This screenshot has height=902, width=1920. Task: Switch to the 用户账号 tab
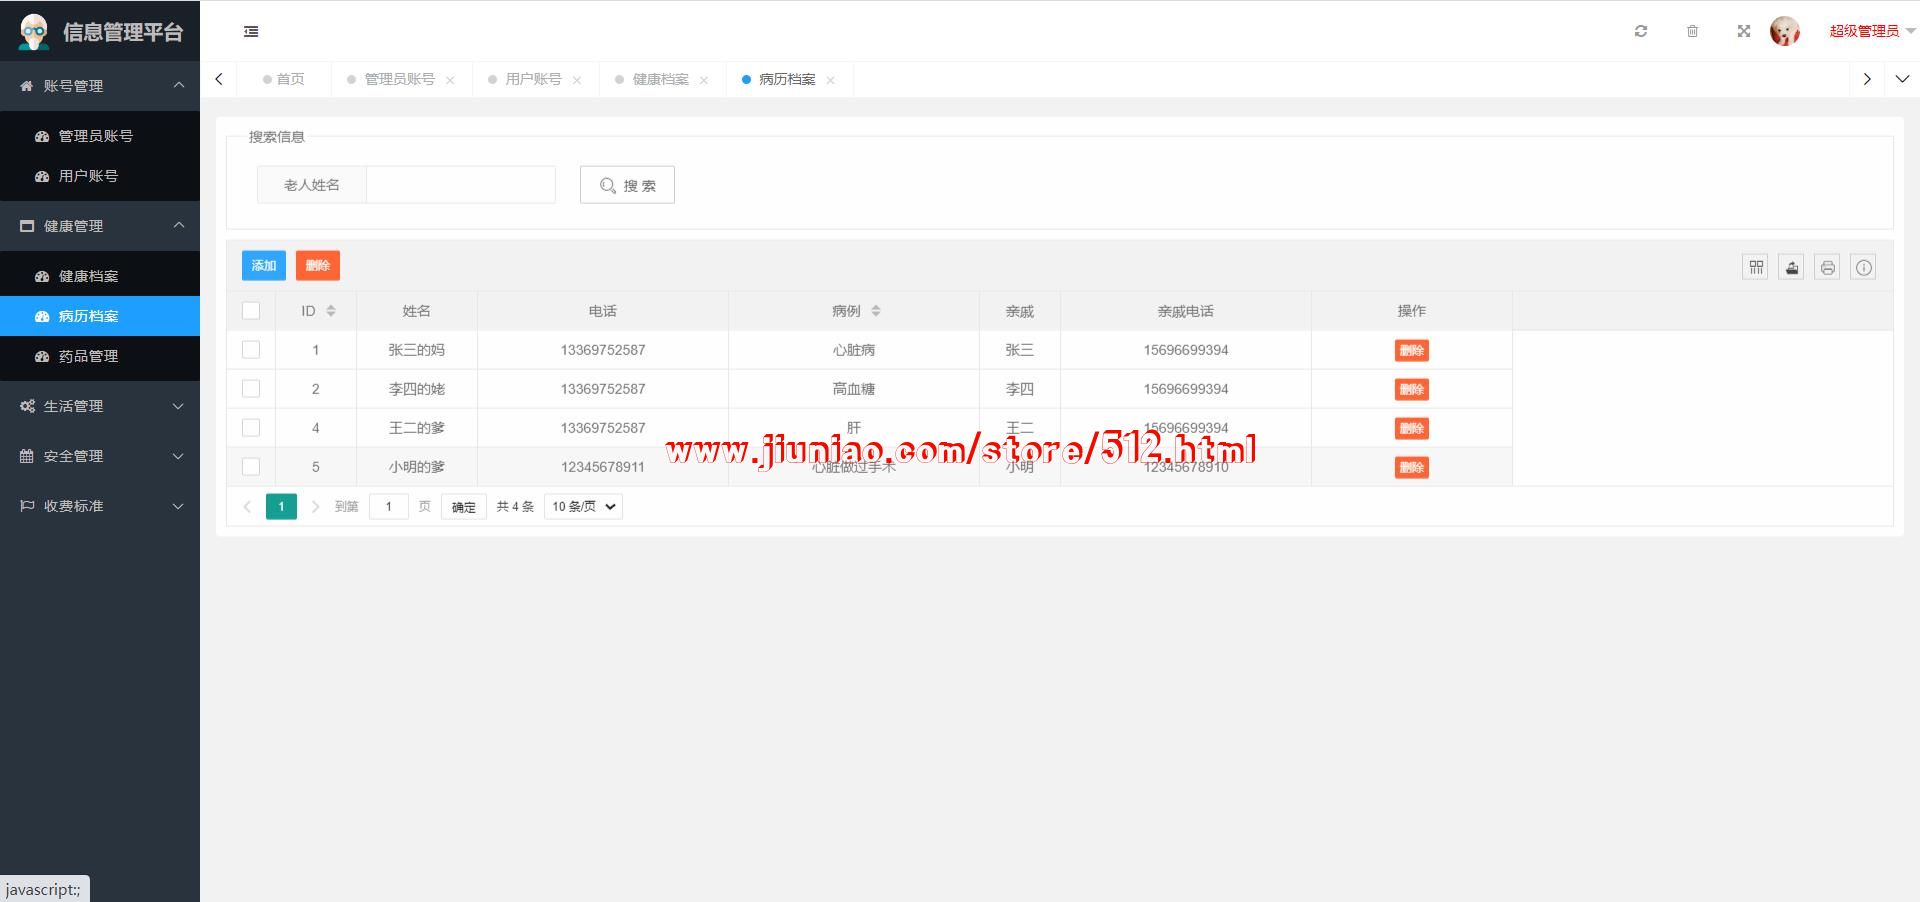[x=533, y=79]
